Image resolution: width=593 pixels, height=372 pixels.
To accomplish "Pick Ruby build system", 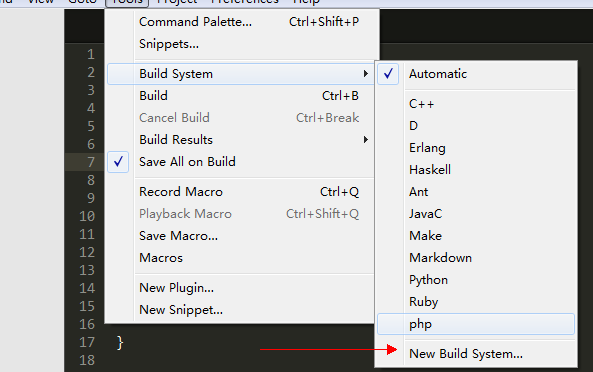I will (x=476, y=302).
